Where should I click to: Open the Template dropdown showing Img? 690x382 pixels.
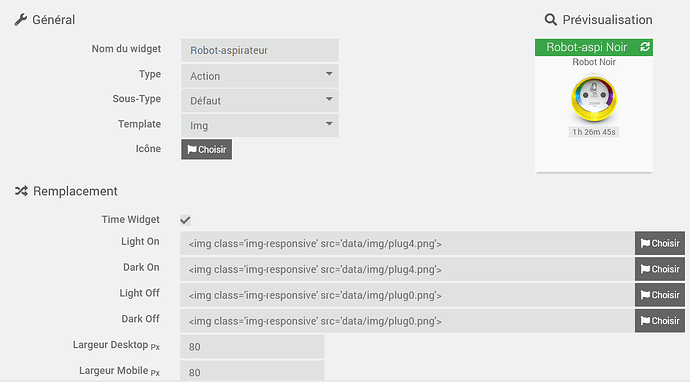(260, 125)
